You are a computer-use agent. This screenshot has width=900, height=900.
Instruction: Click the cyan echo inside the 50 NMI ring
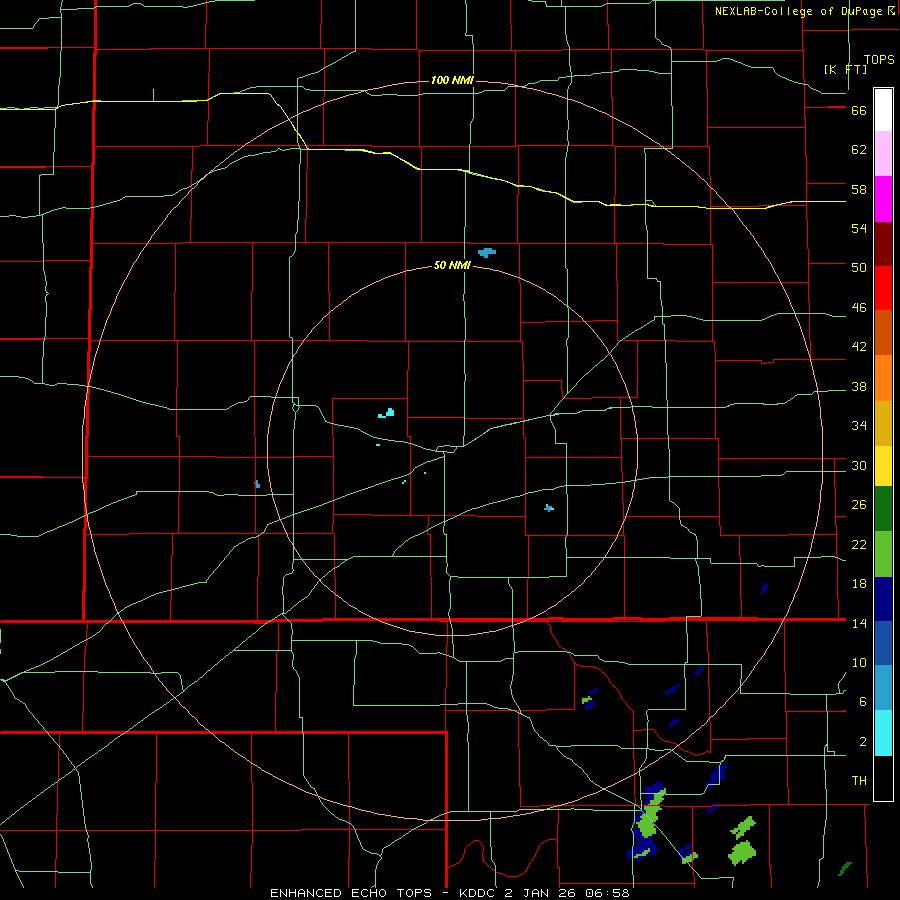(x=386, y=413)
